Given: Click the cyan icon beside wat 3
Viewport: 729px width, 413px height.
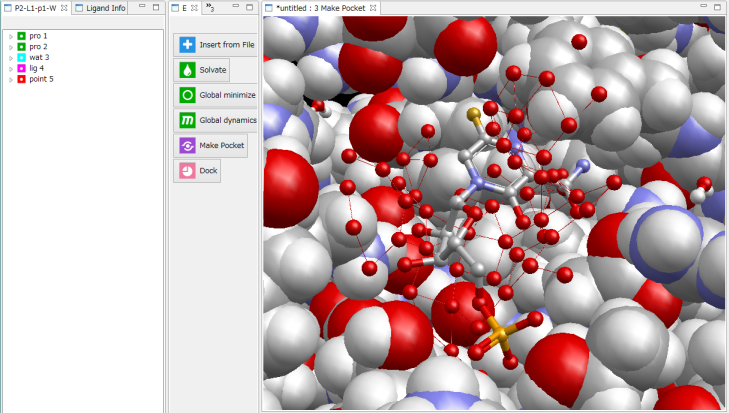Looking at the screenshot, I should click(x=21, y=57).
